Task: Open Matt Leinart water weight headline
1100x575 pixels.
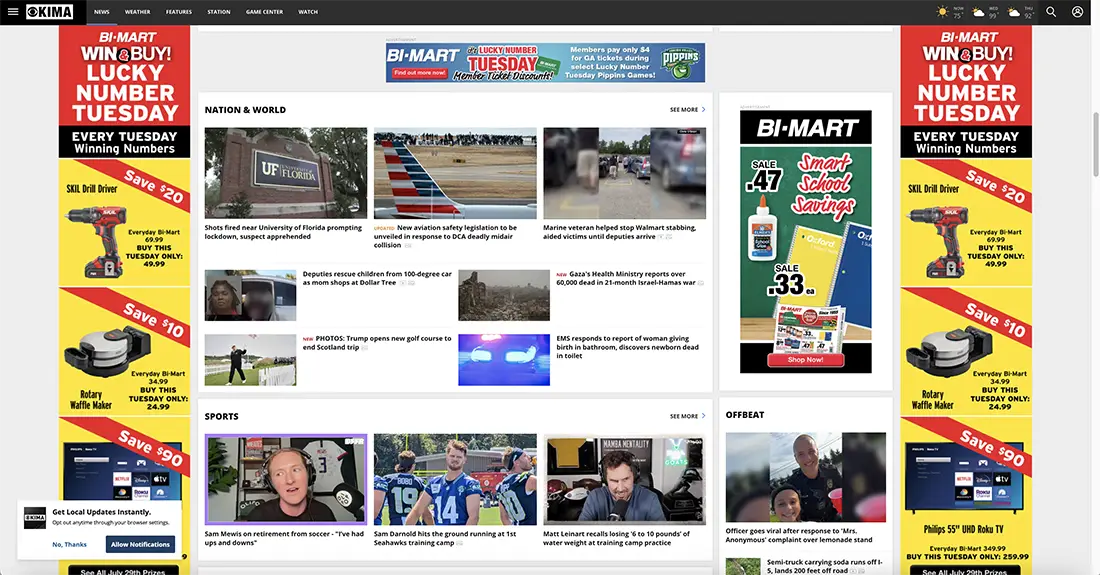Action: point(617,538)
